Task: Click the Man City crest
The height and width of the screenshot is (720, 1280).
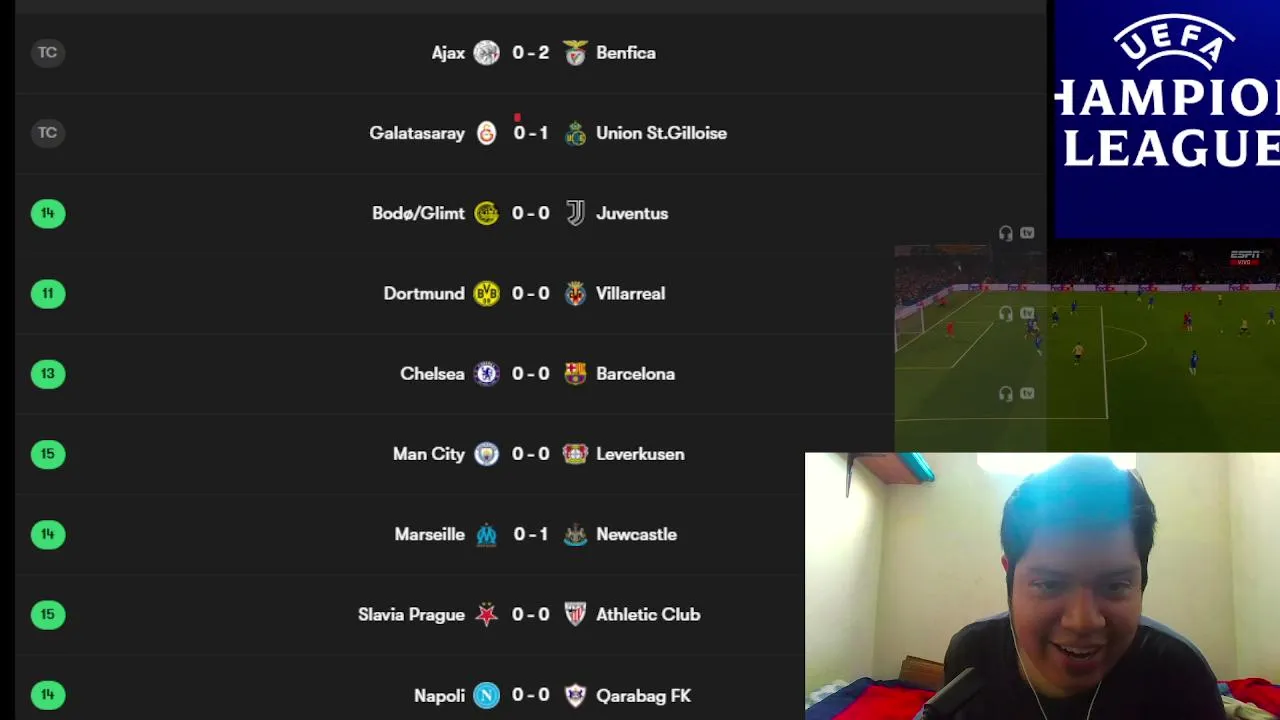Action: coord(486,454)
